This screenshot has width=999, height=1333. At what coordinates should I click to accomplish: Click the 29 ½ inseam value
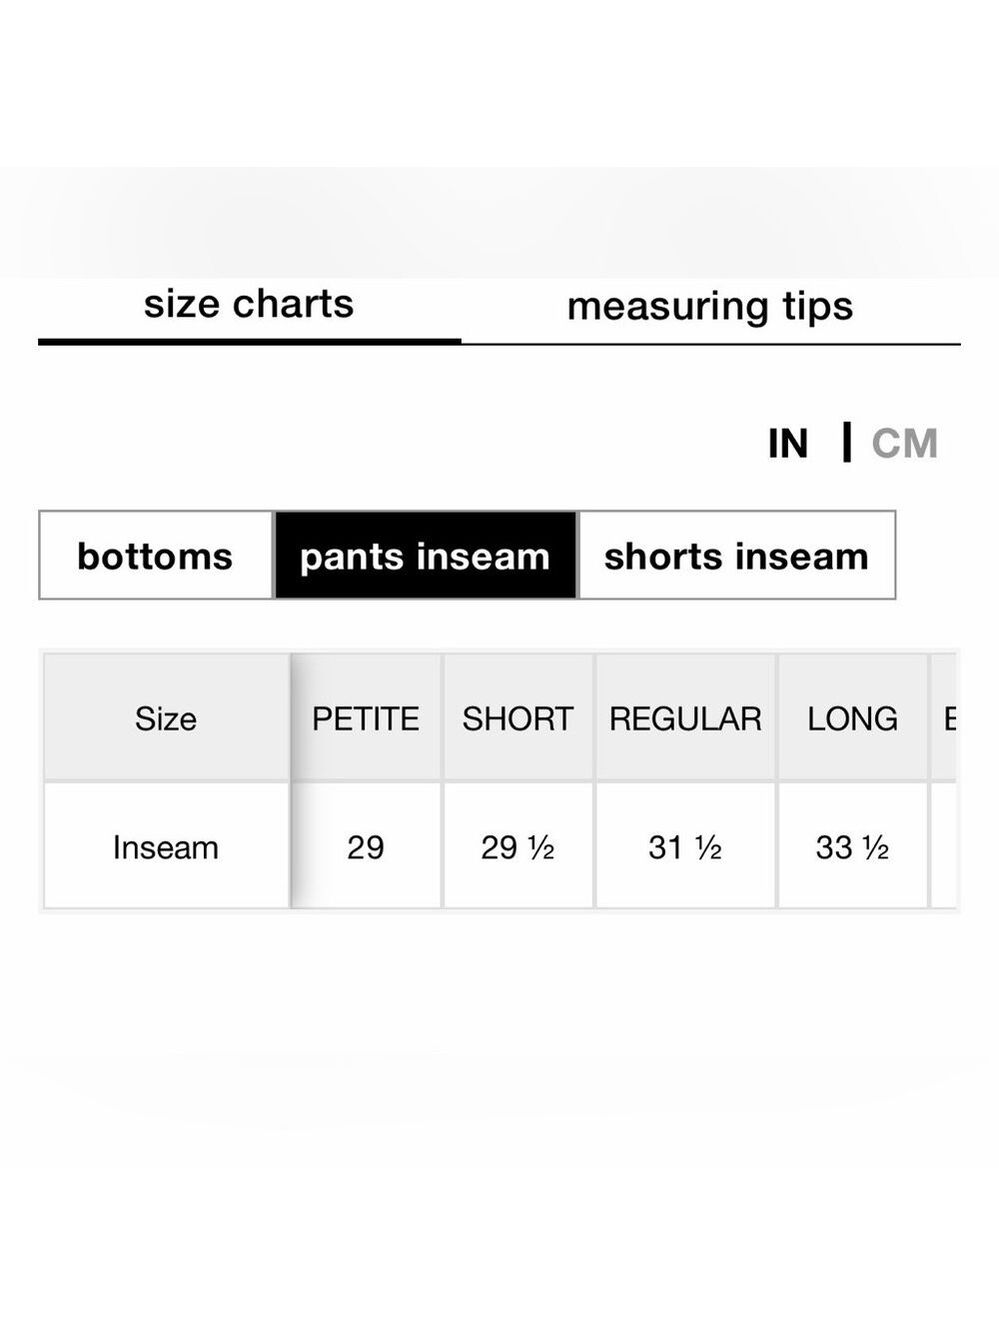[518, 847]
